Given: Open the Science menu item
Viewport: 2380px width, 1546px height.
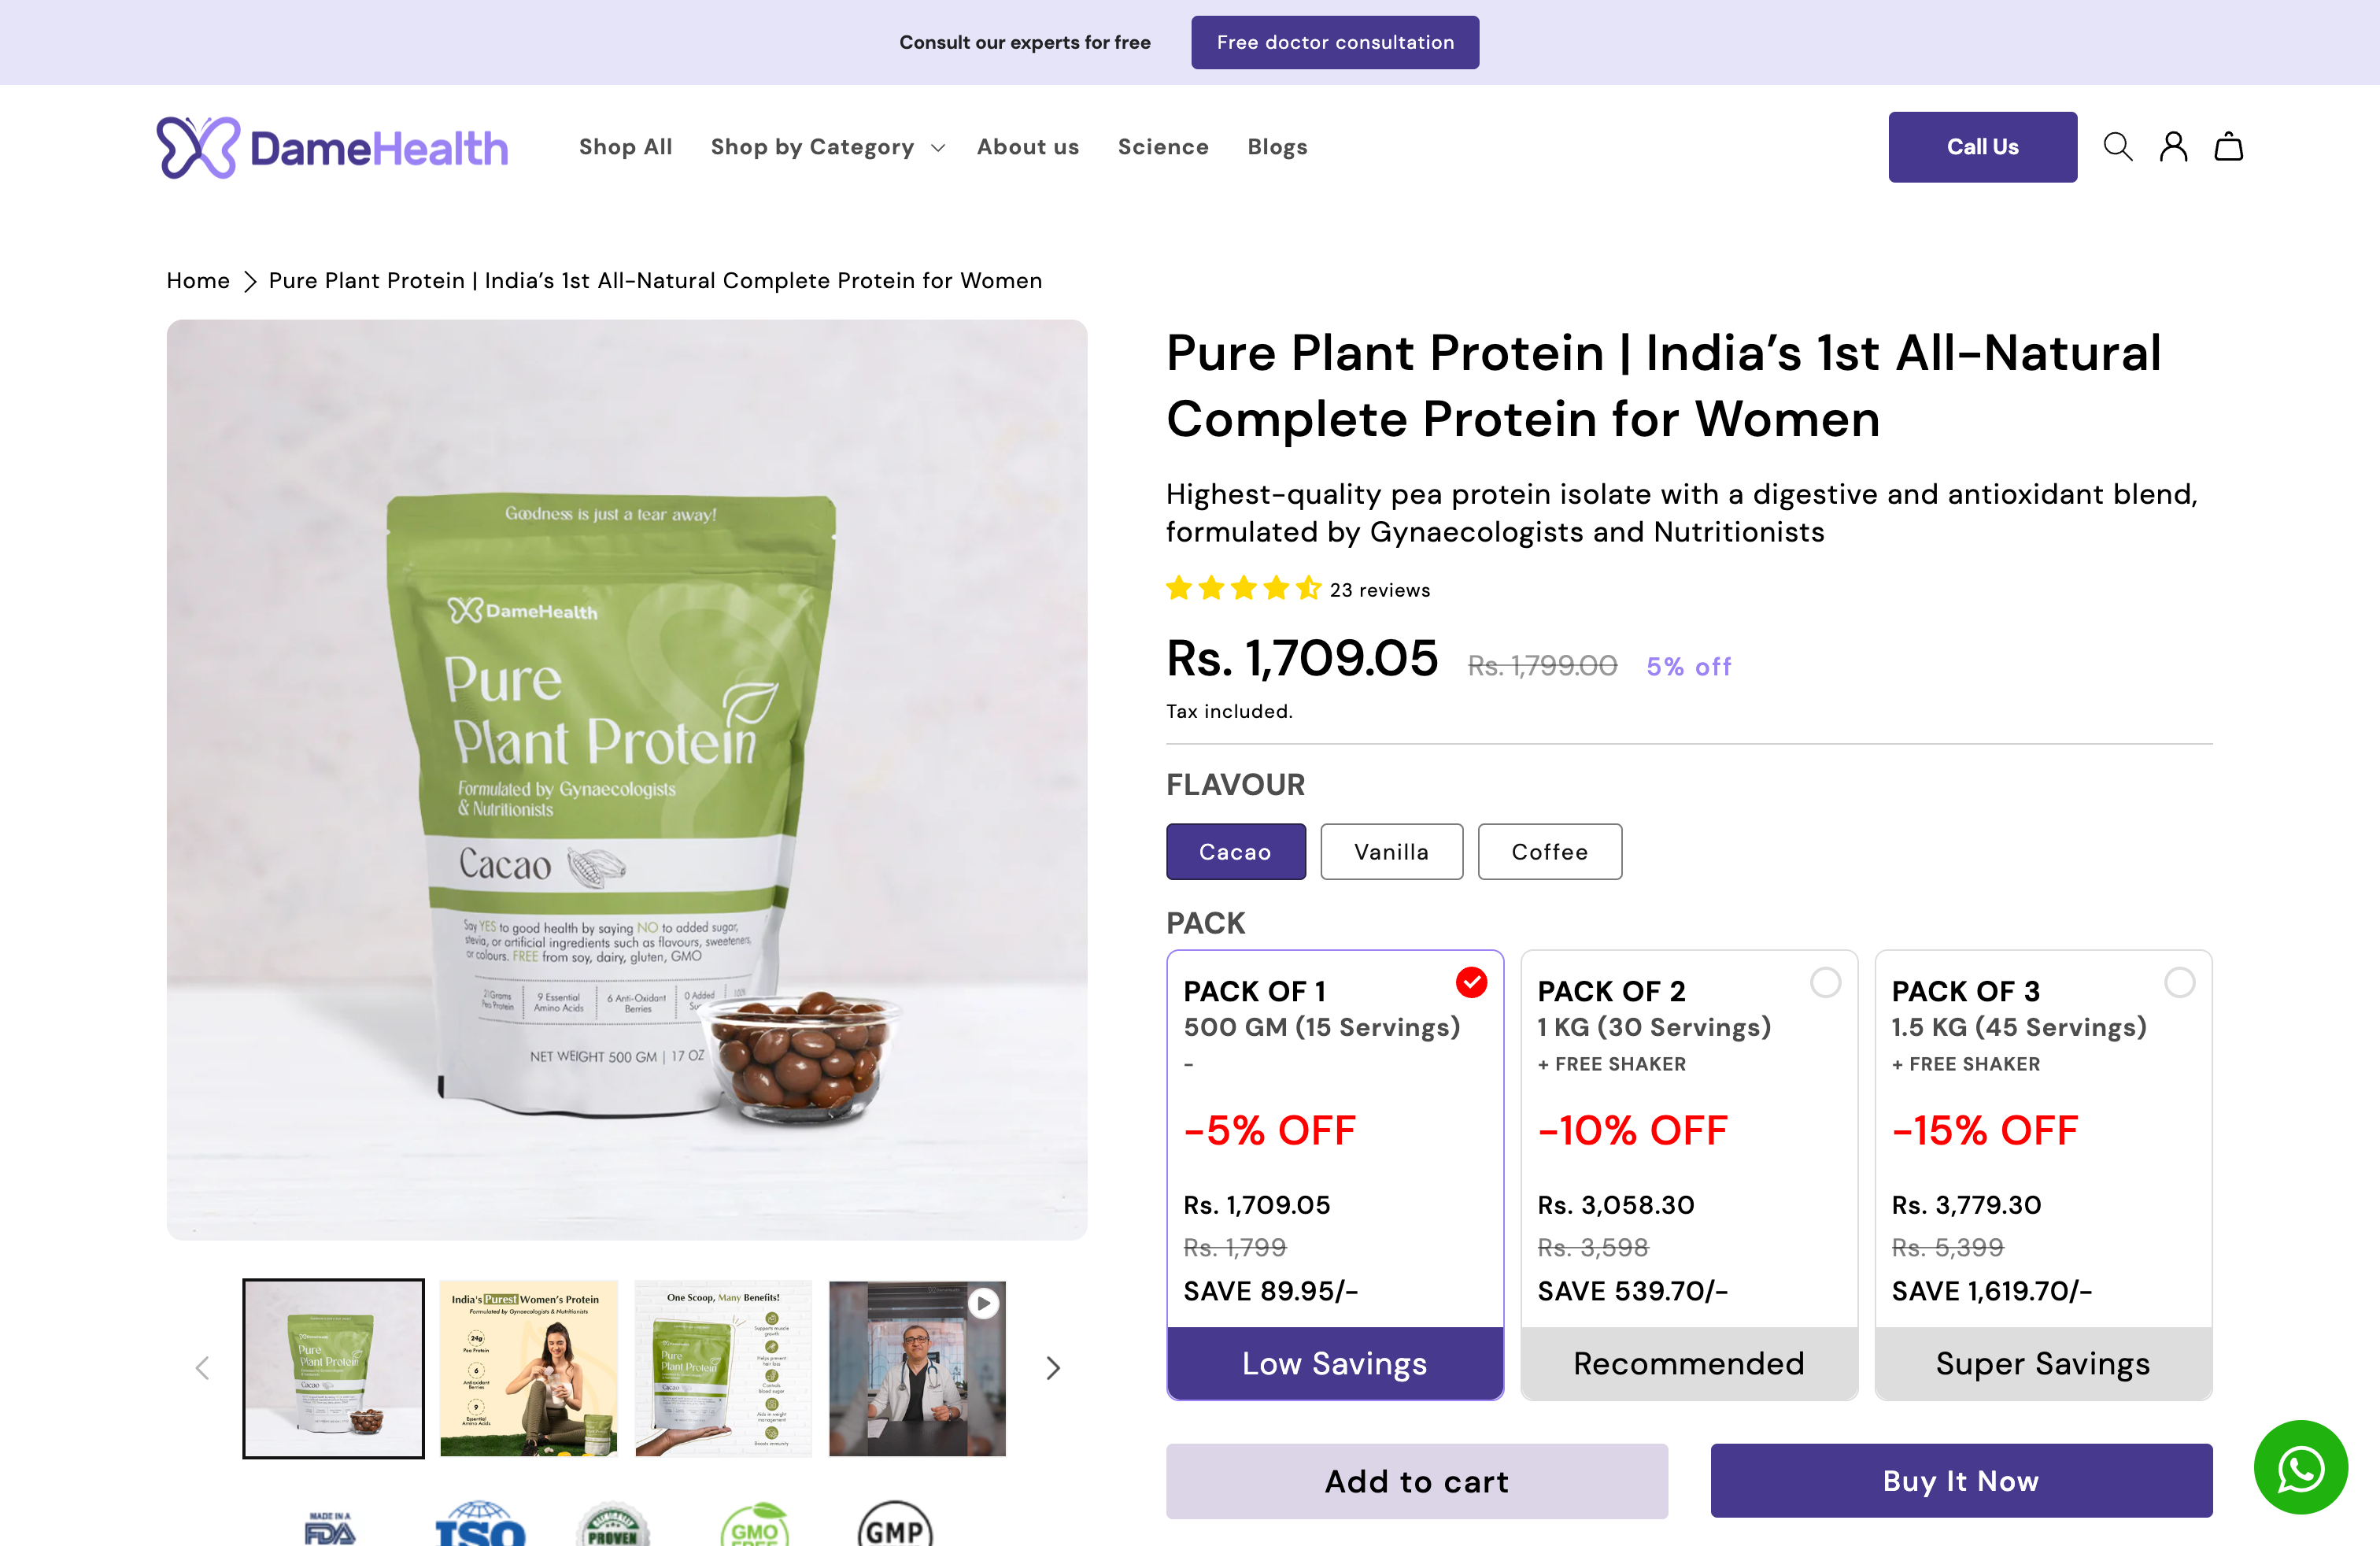Looking at the screenshot, I should coord(1163,147).
